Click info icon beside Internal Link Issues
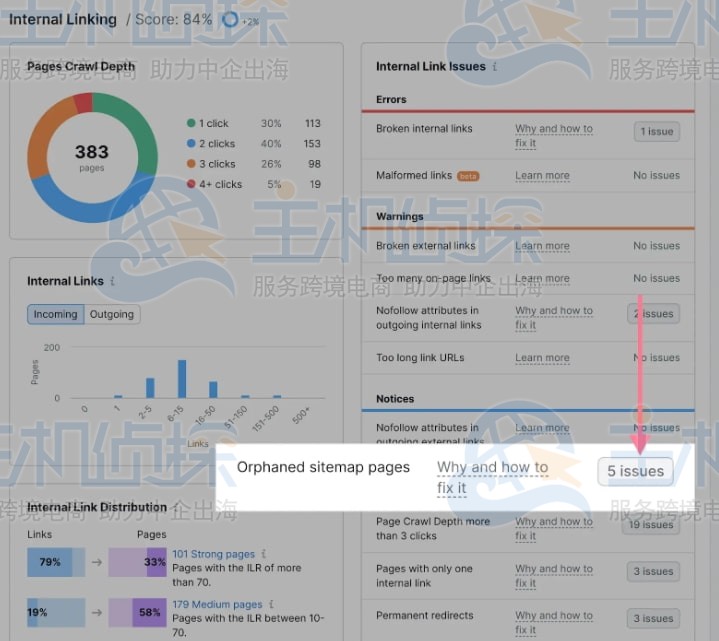The image size is (719, 641). [x=495, y=67]
